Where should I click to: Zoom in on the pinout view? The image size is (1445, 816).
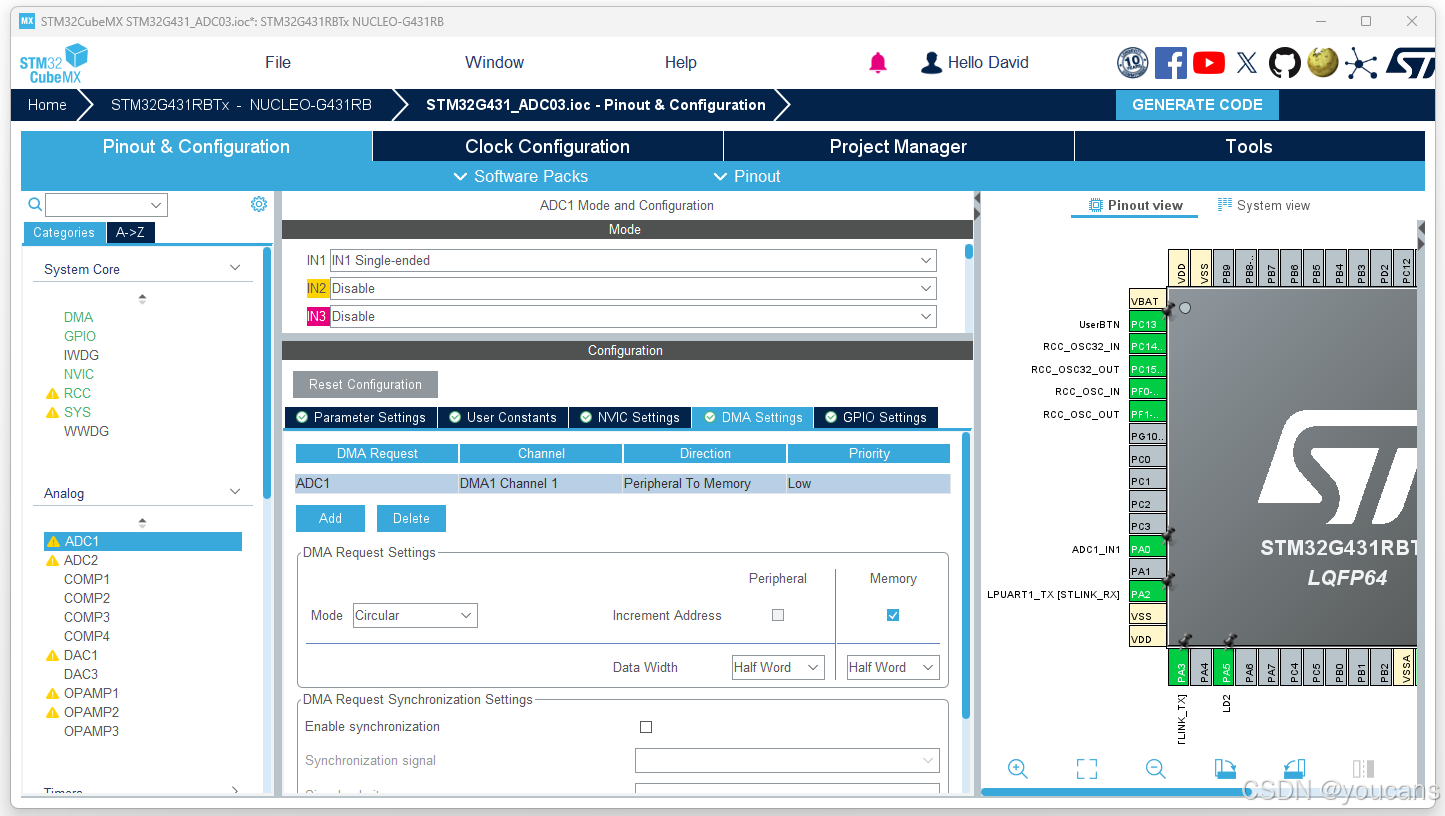point(1018,768)
